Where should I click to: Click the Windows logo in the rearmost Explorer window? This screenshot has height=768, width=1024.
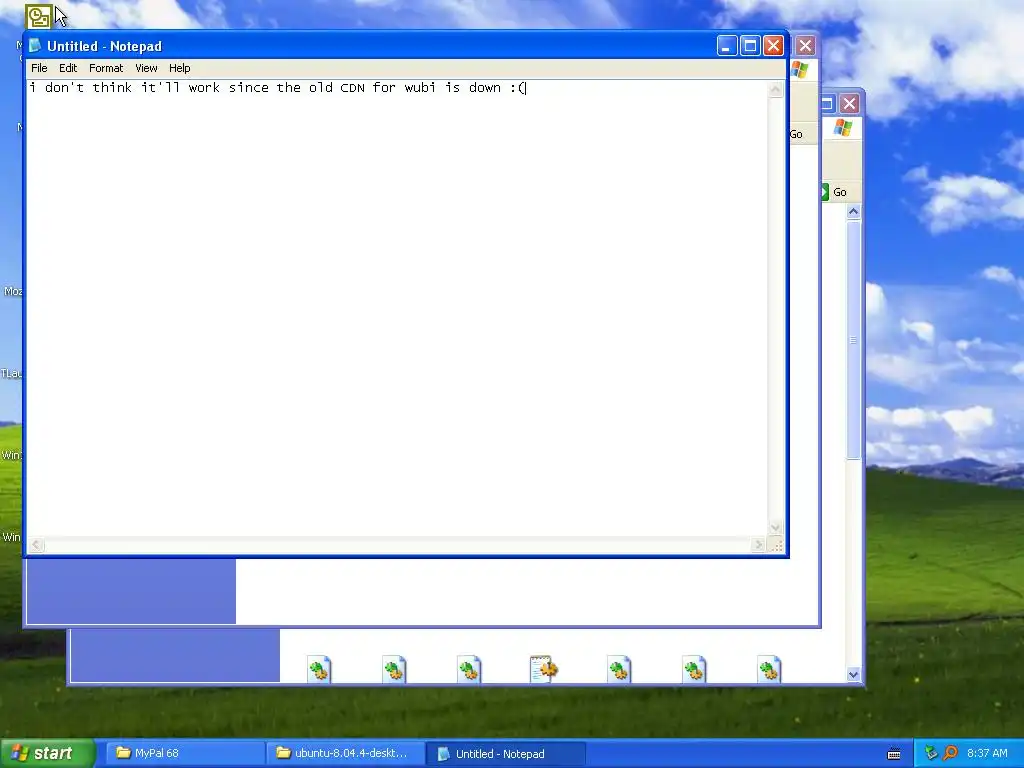843,127
